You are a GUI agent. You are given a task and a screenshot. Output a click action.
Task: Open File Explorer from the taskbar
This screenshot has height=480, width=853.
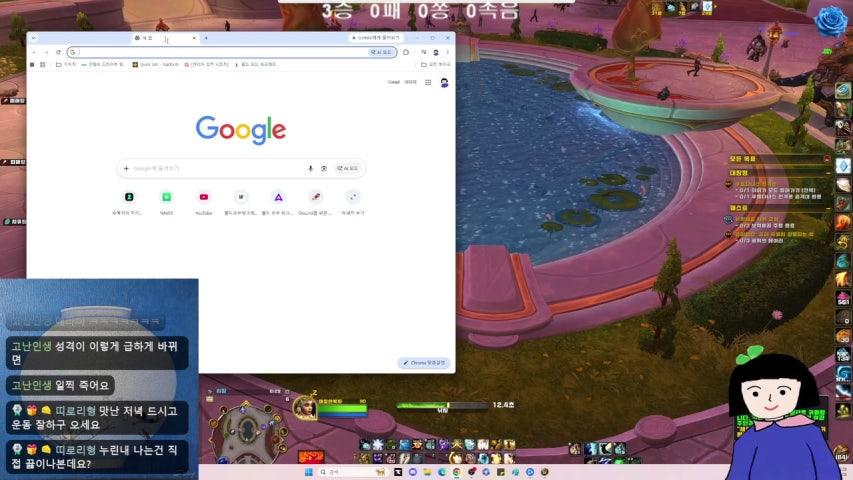click(x=428, y=472)
